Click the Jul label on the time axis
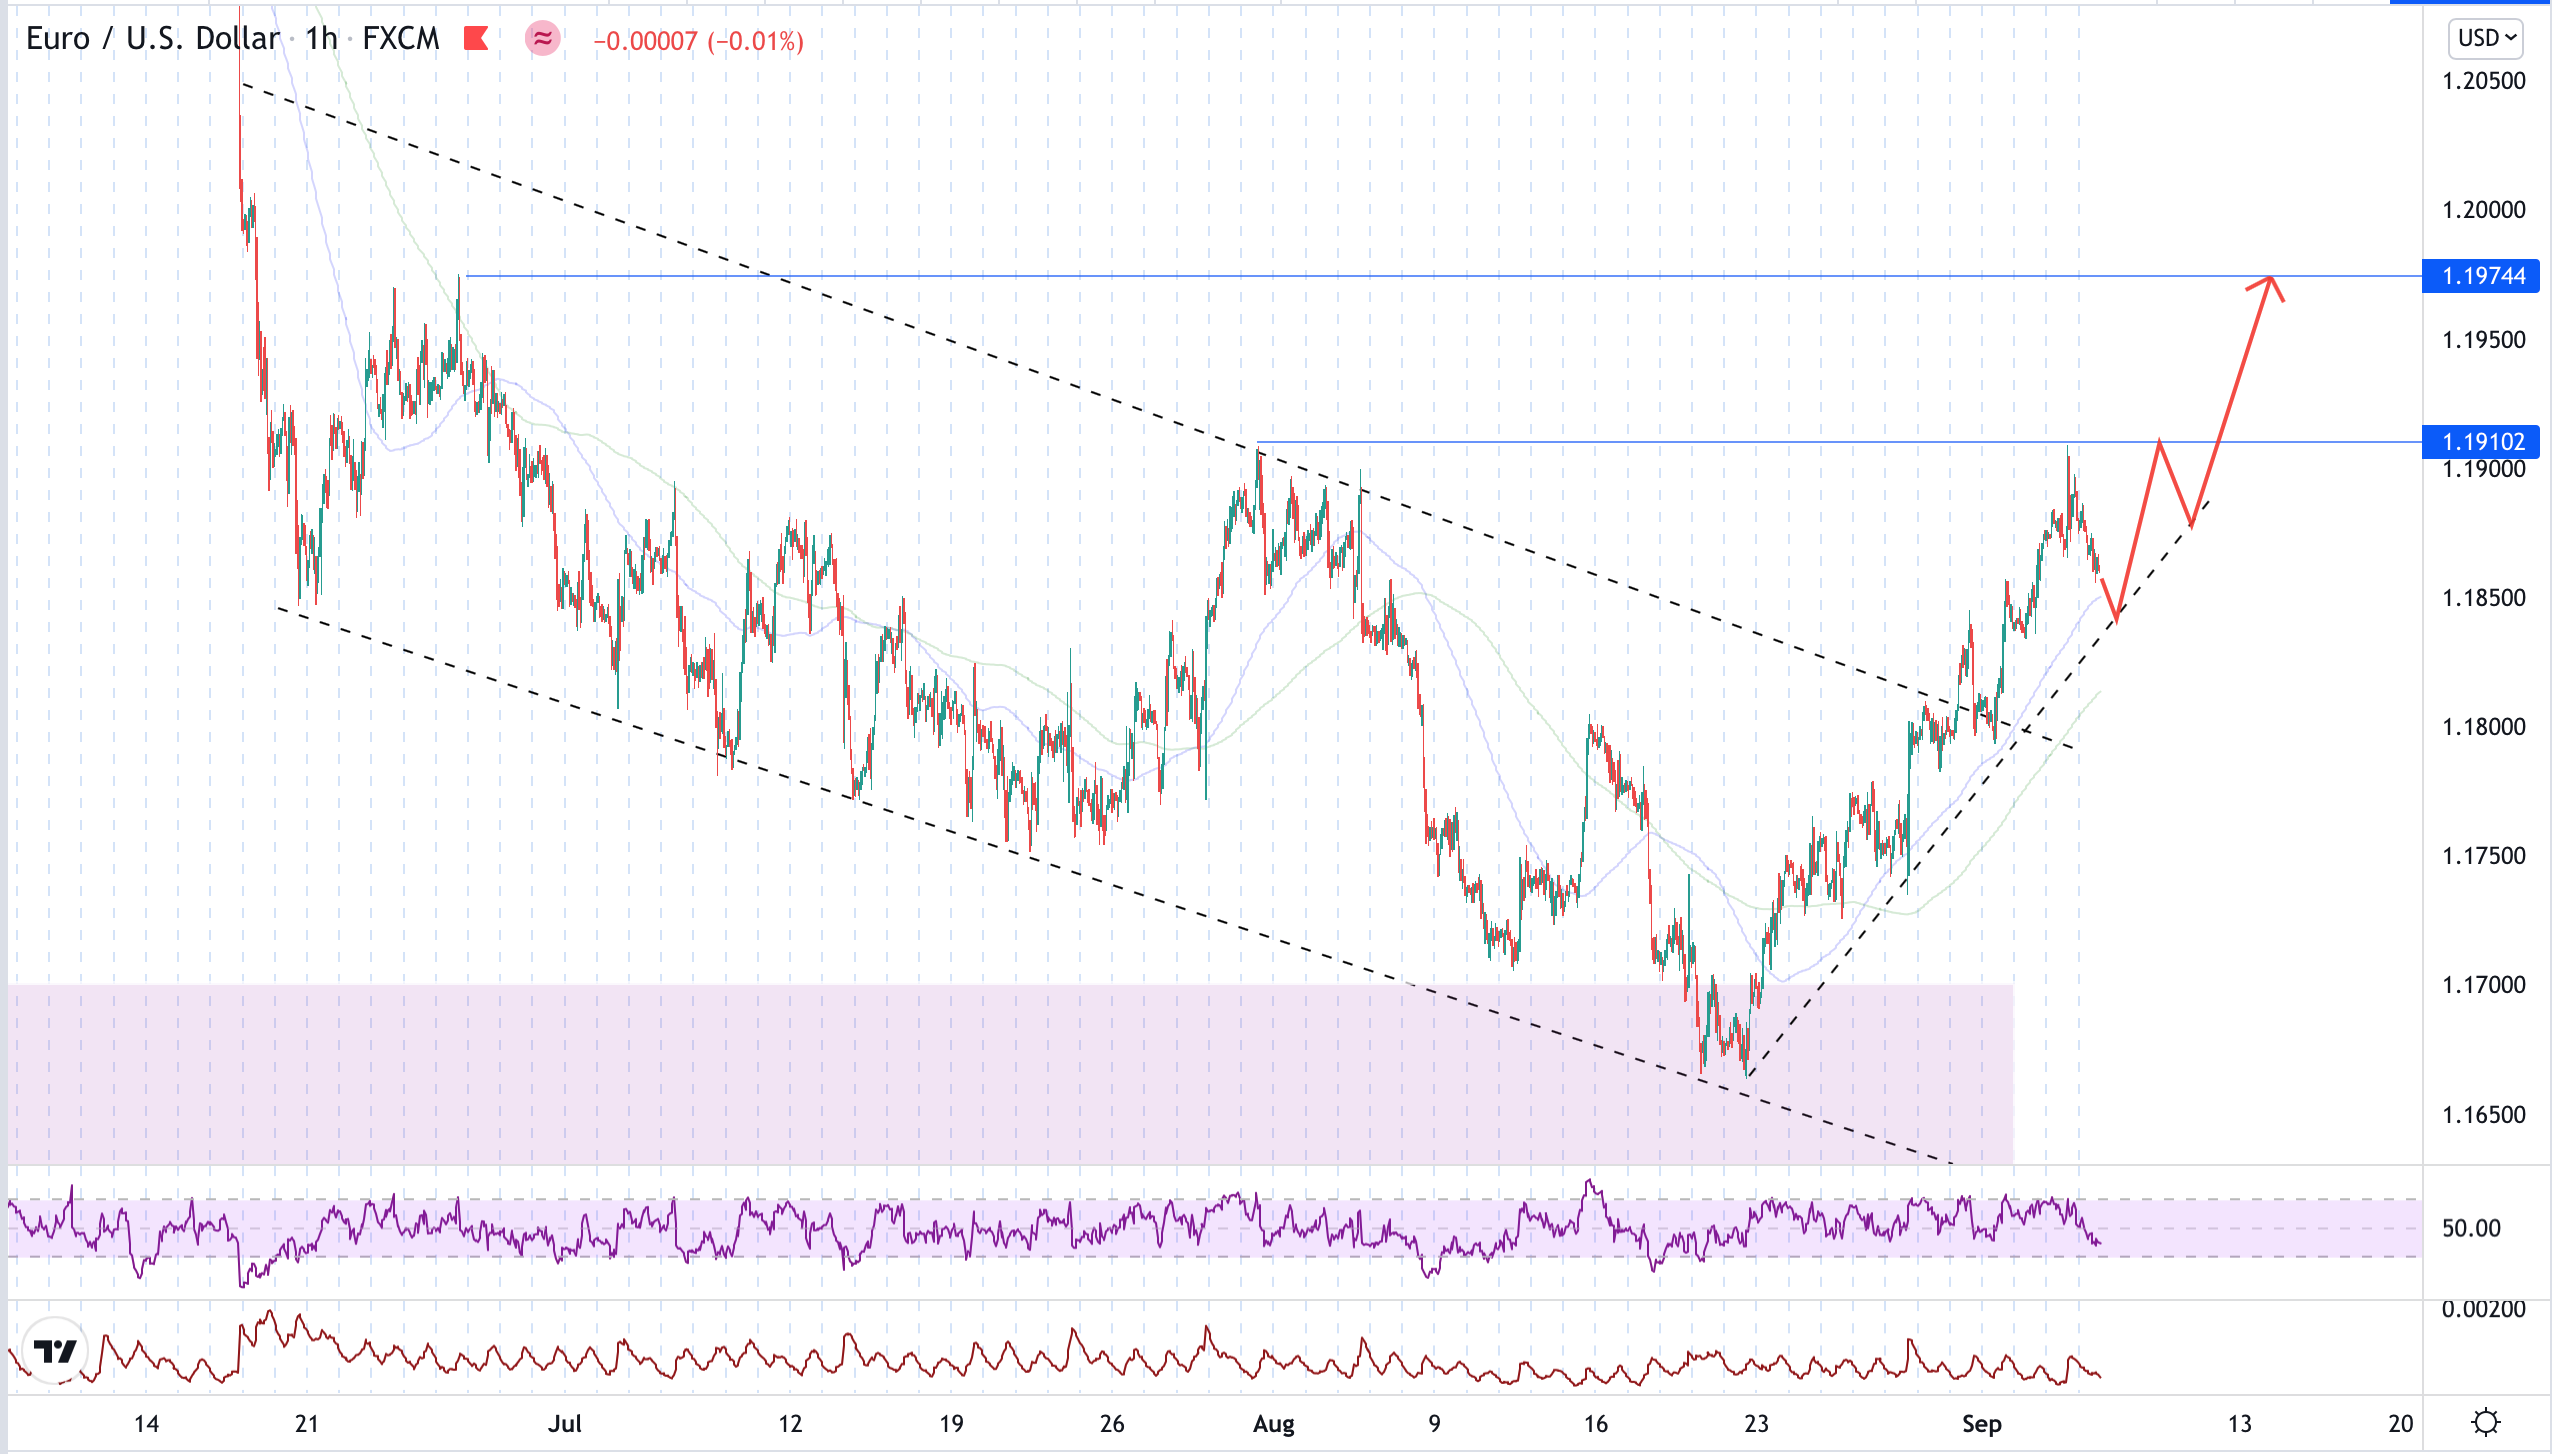This screenshot has height=1454, width=2552. (x=564, y=1424)
